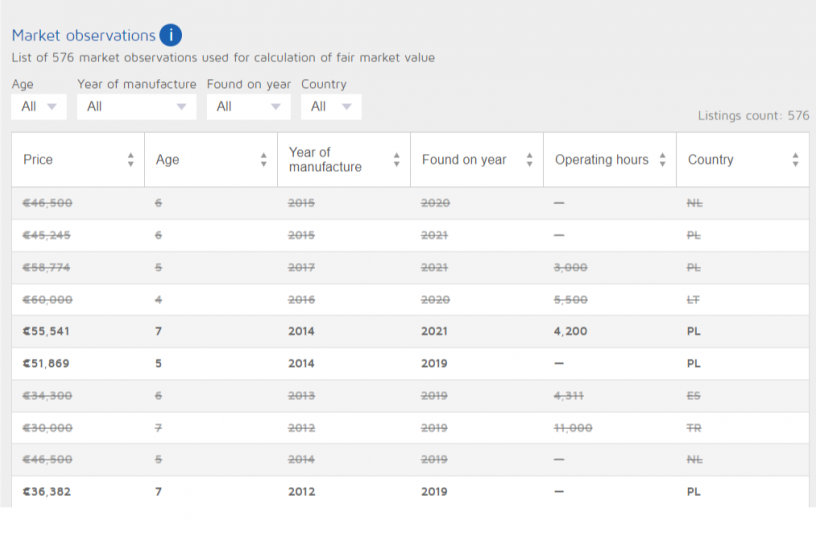Viewport: 816px width, 536px height.
Task: Click the Market observations heading
Action: [84, 35]
